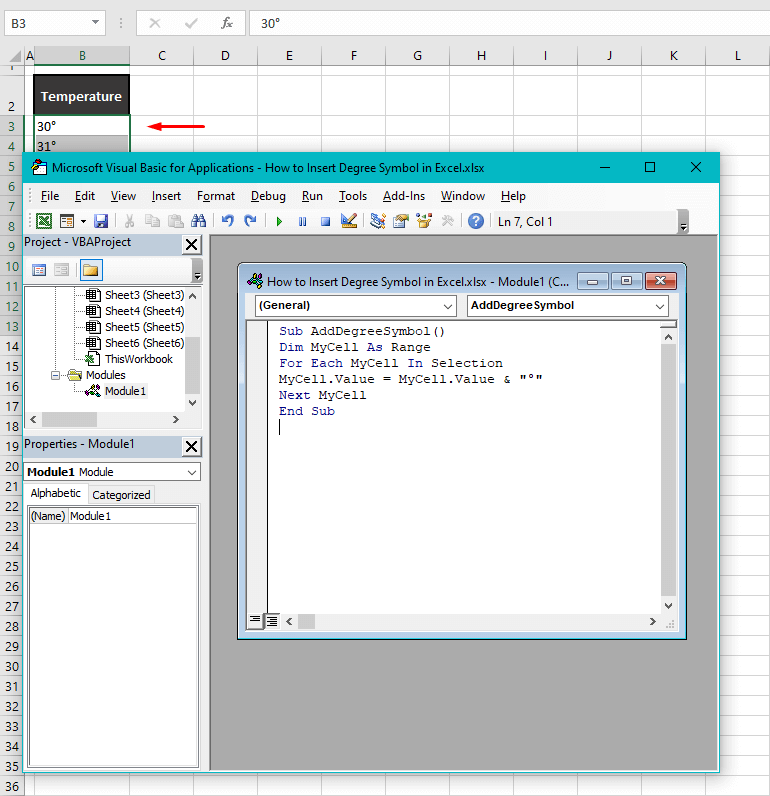Save the VBA project with floppy icon
The image size is (770, 796).
click(101, 221)
